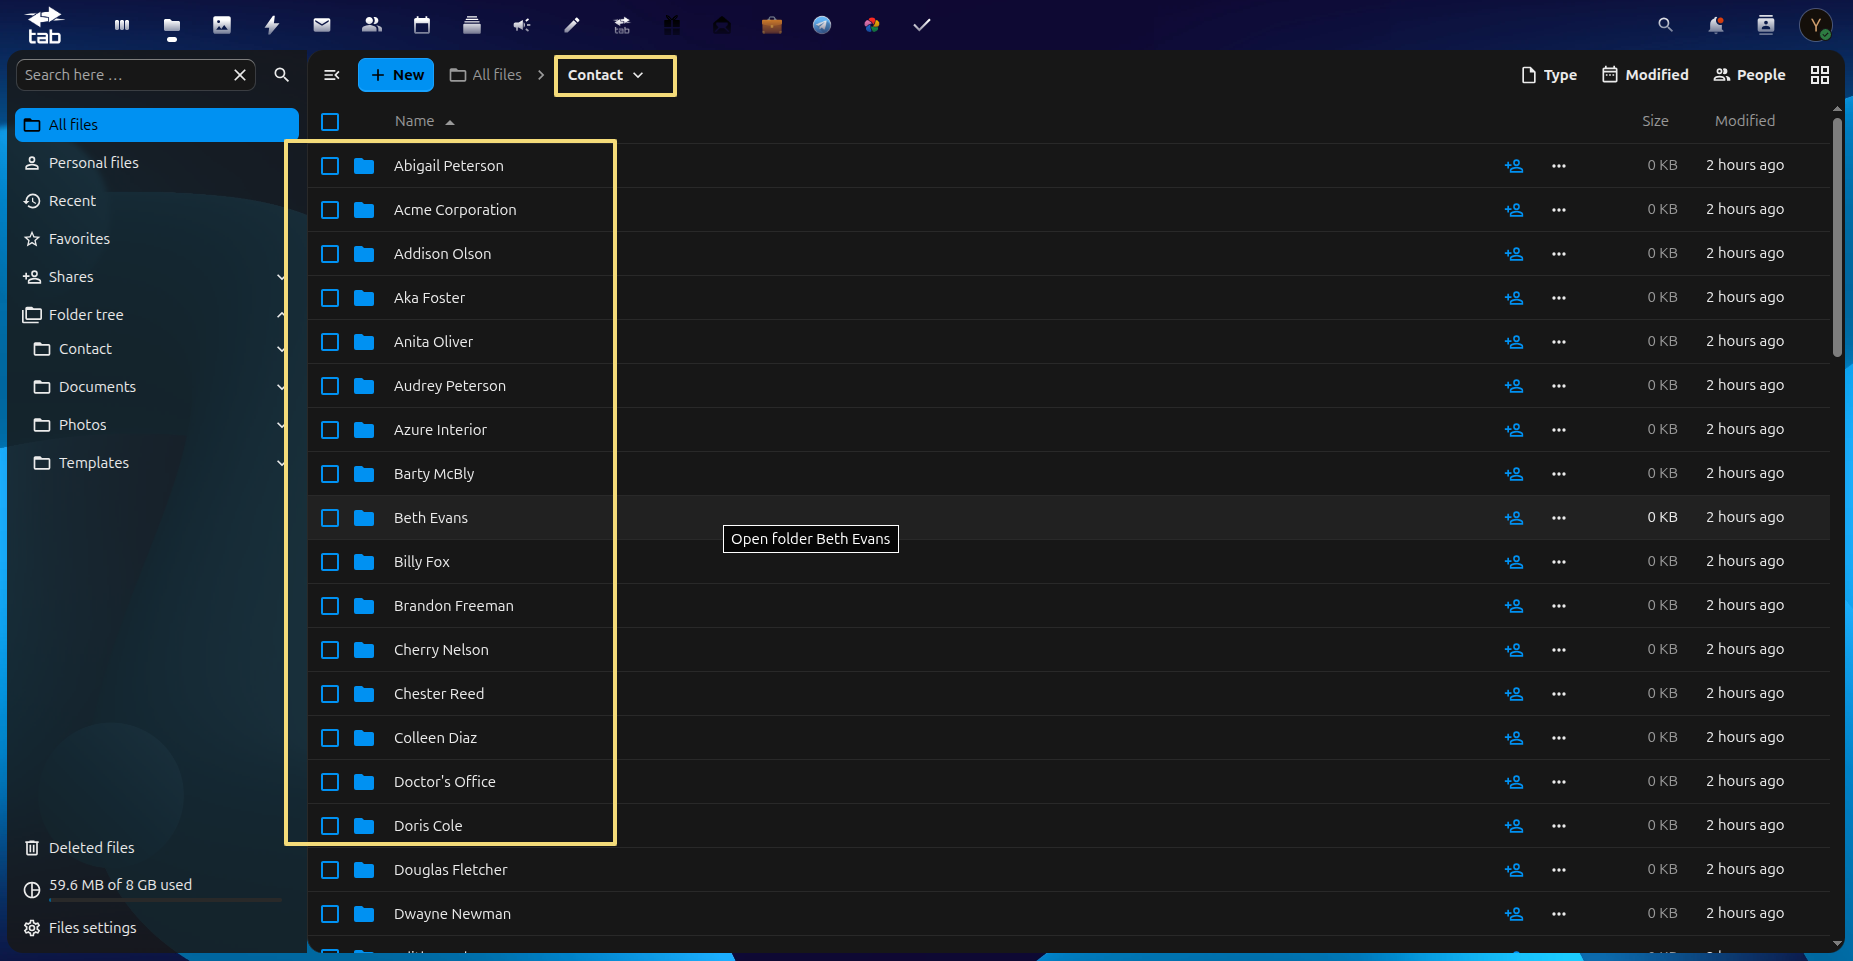
Task: Open the Contacts app in top bar
Action: coord(372,25)
